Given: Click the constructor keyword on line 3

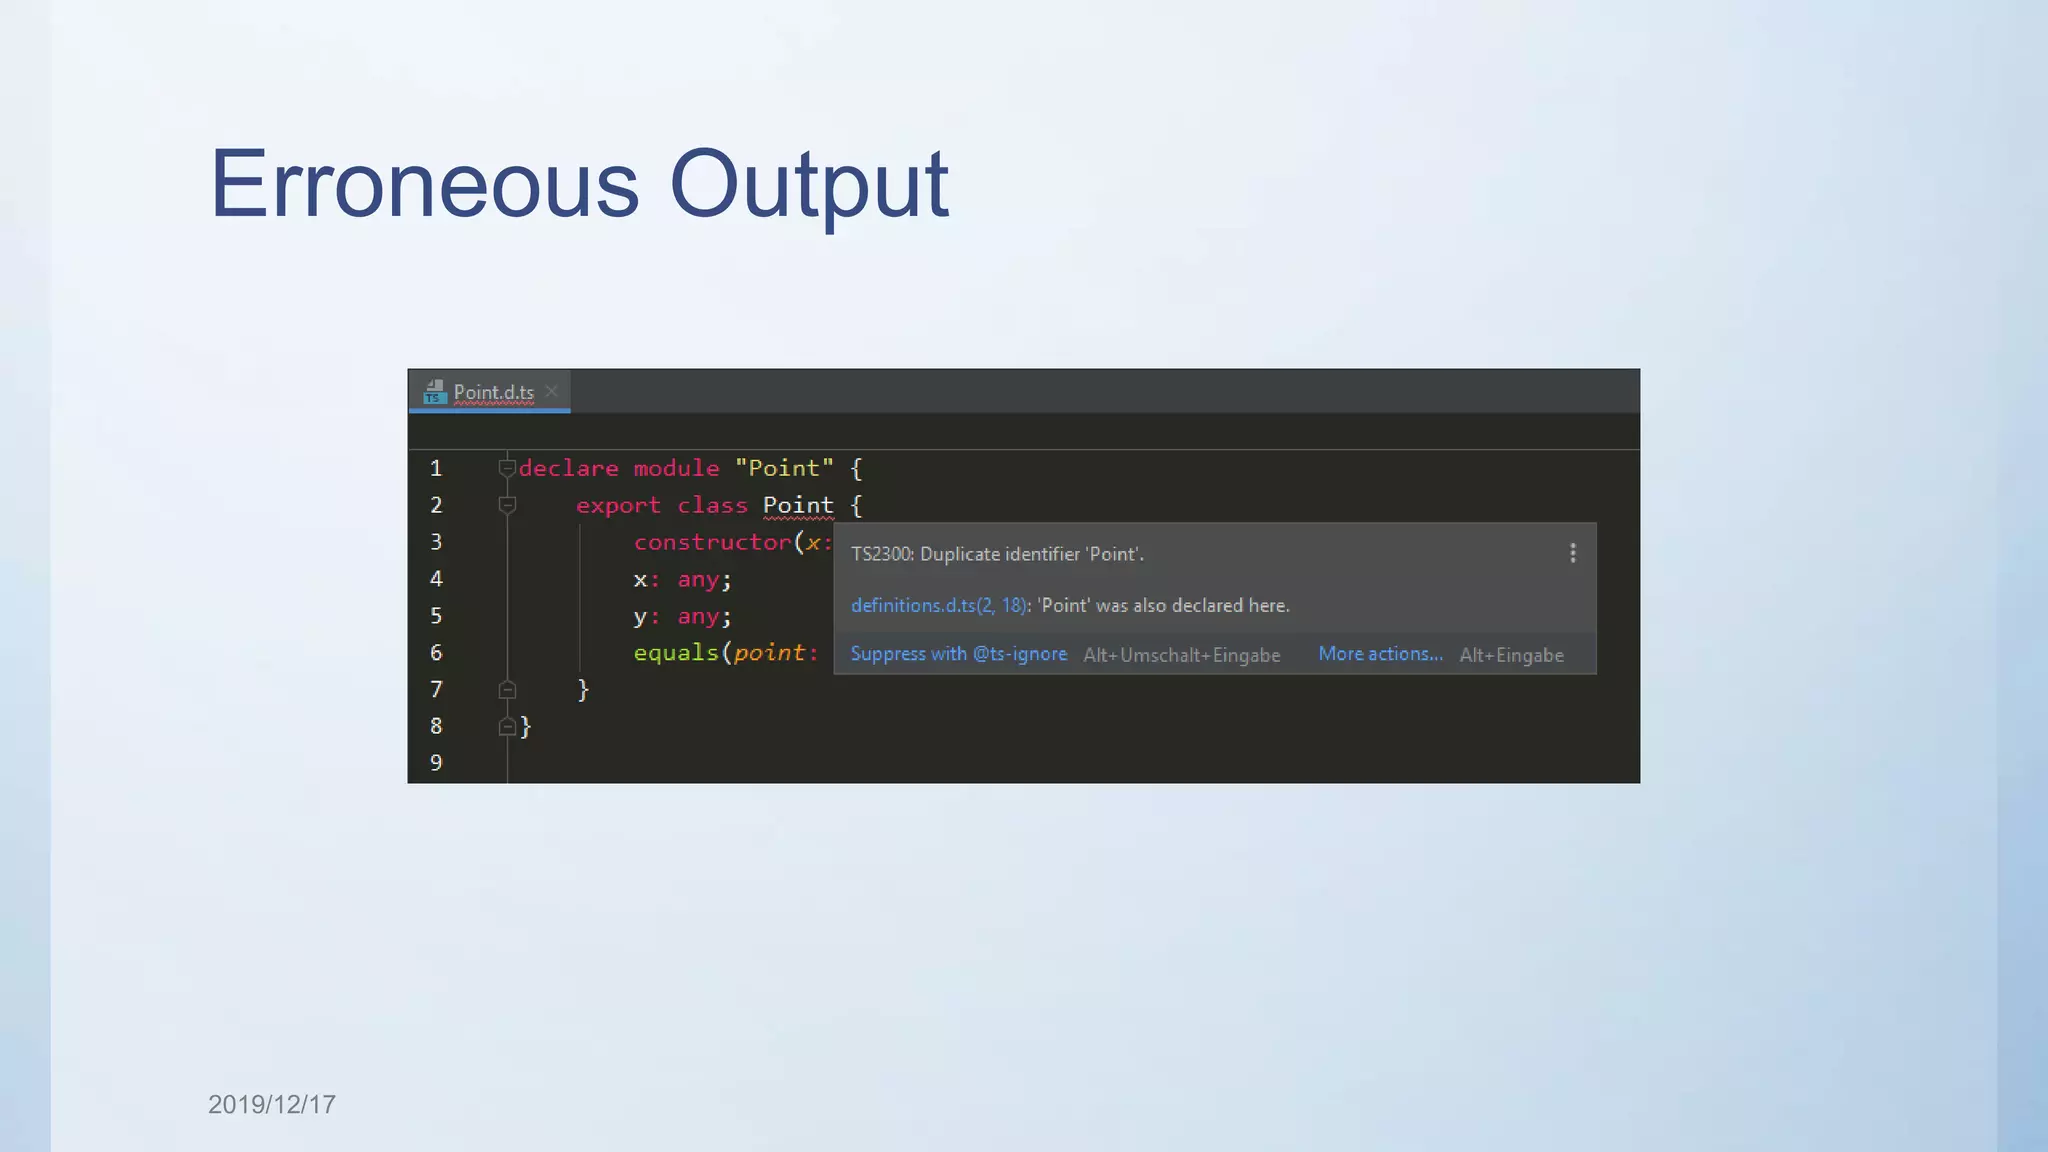Looking at the screenshot, I should 712,542.
